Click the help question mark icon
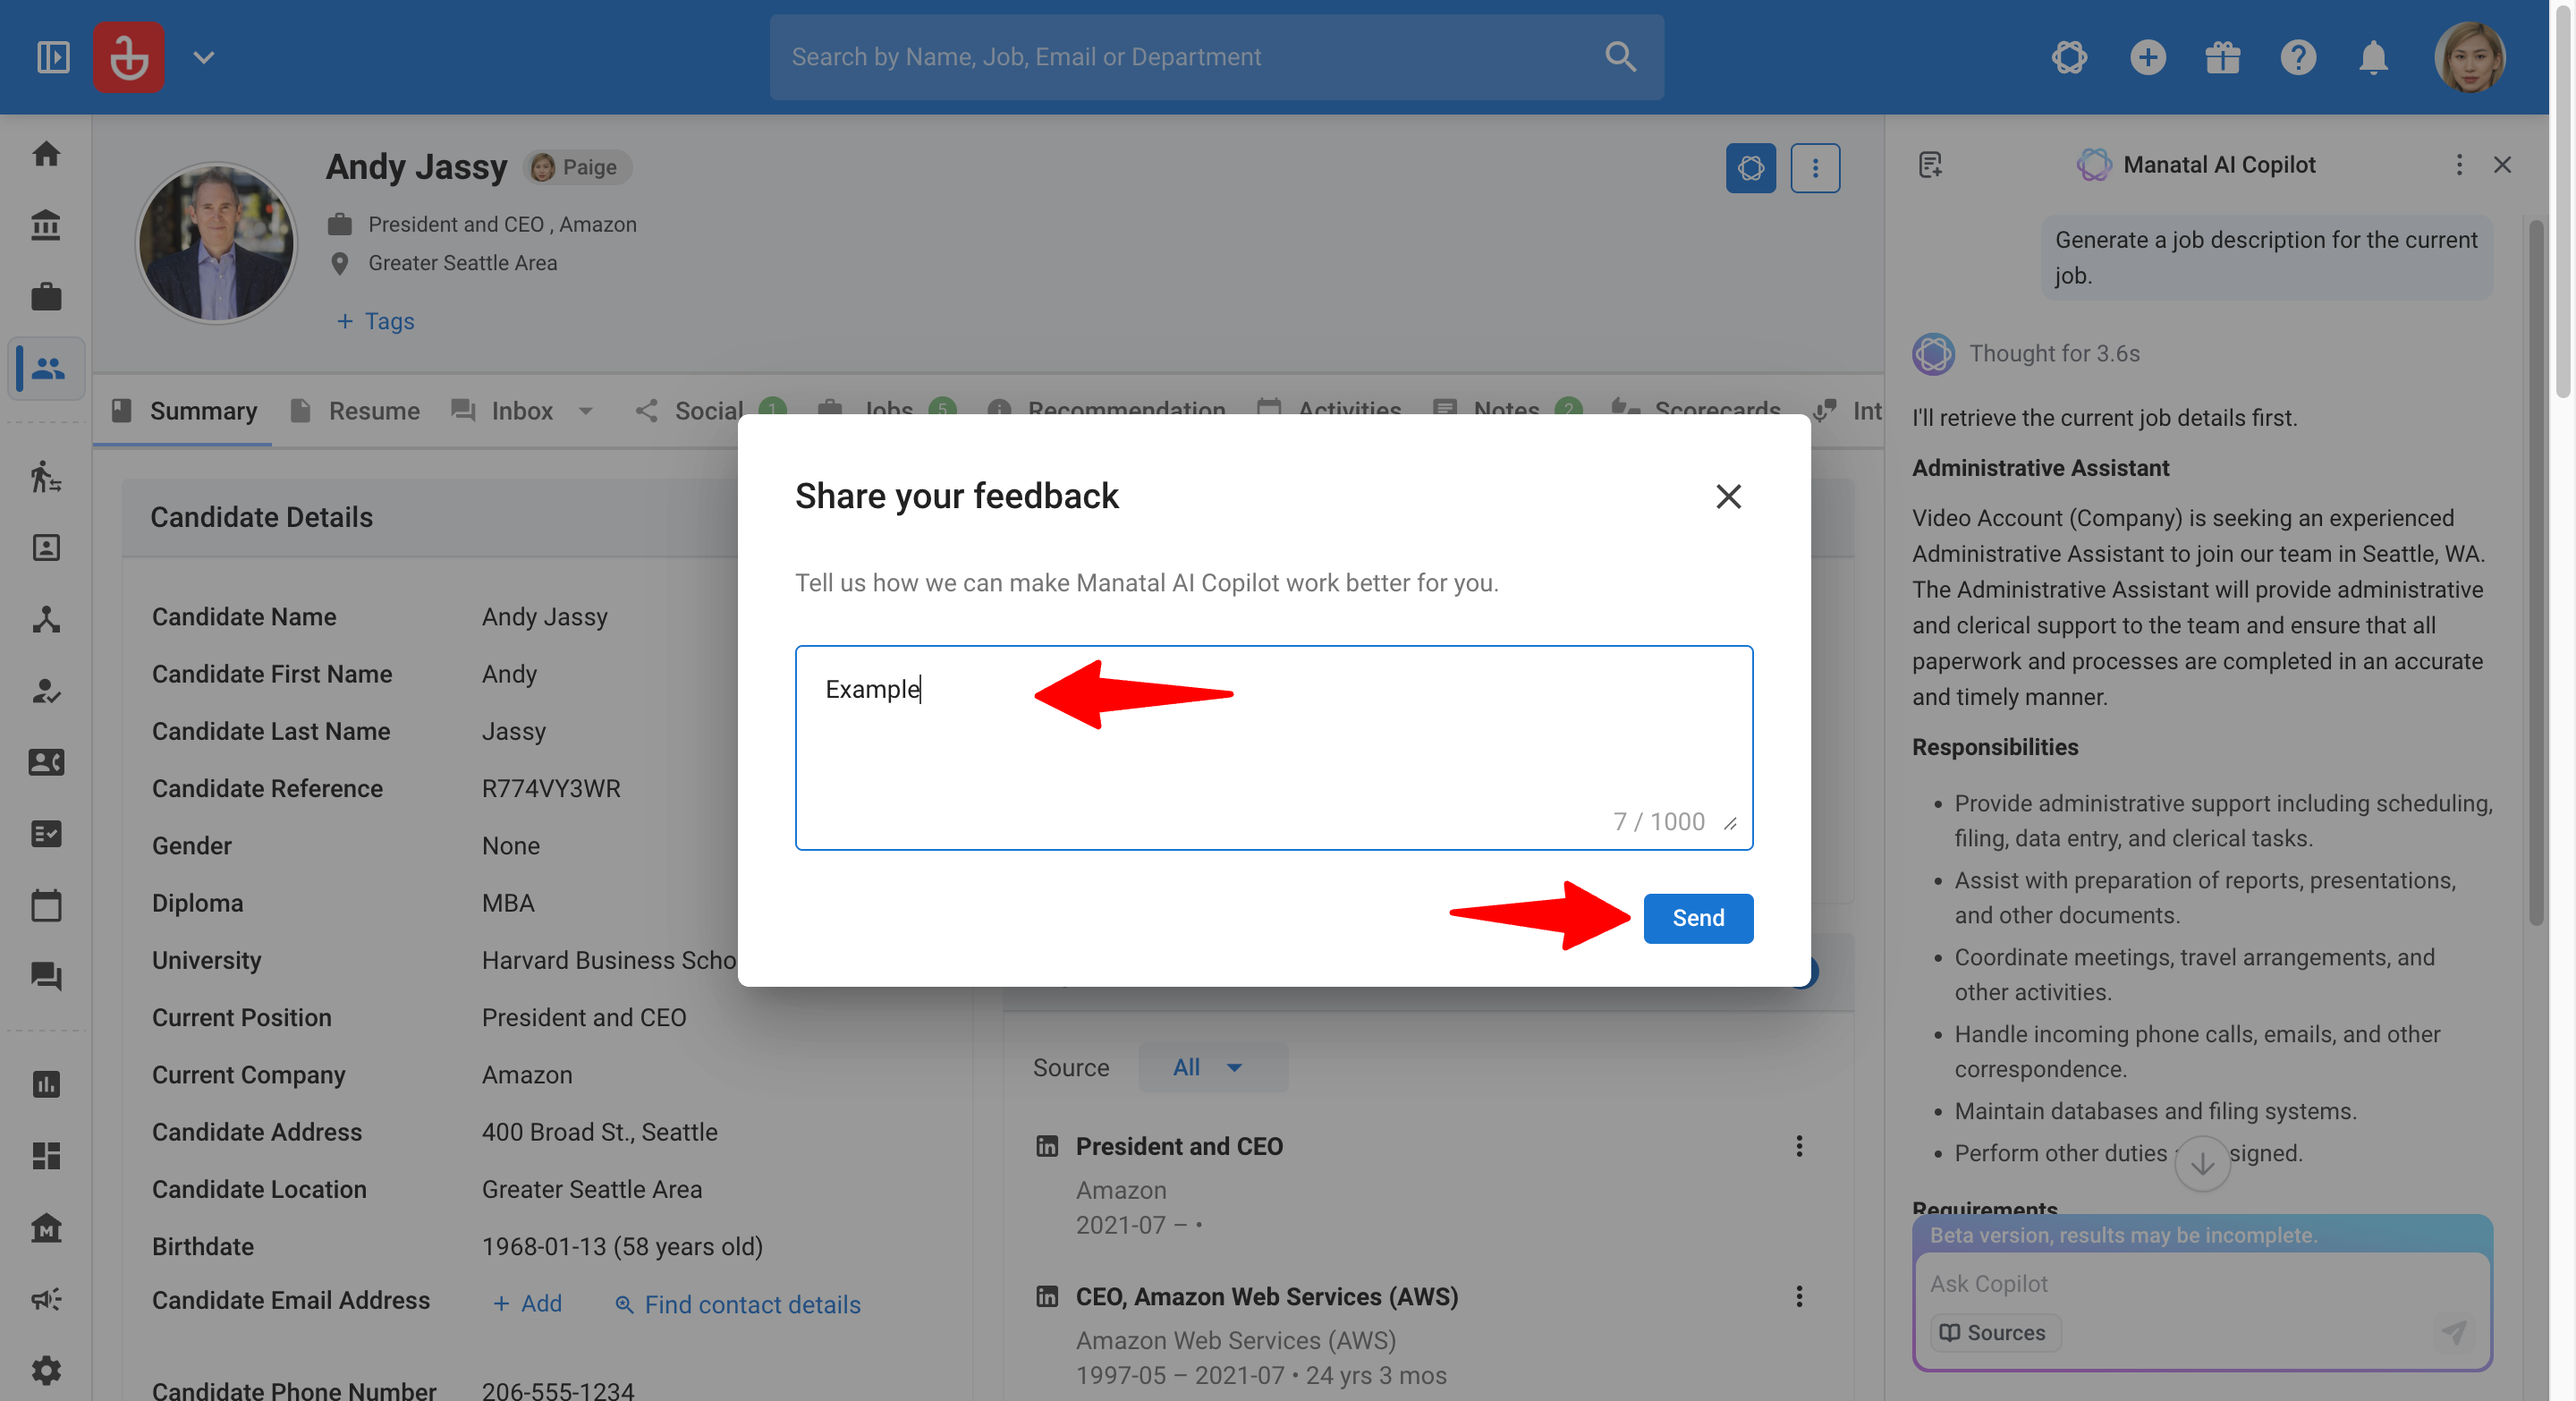 (x=2298, y=57)
